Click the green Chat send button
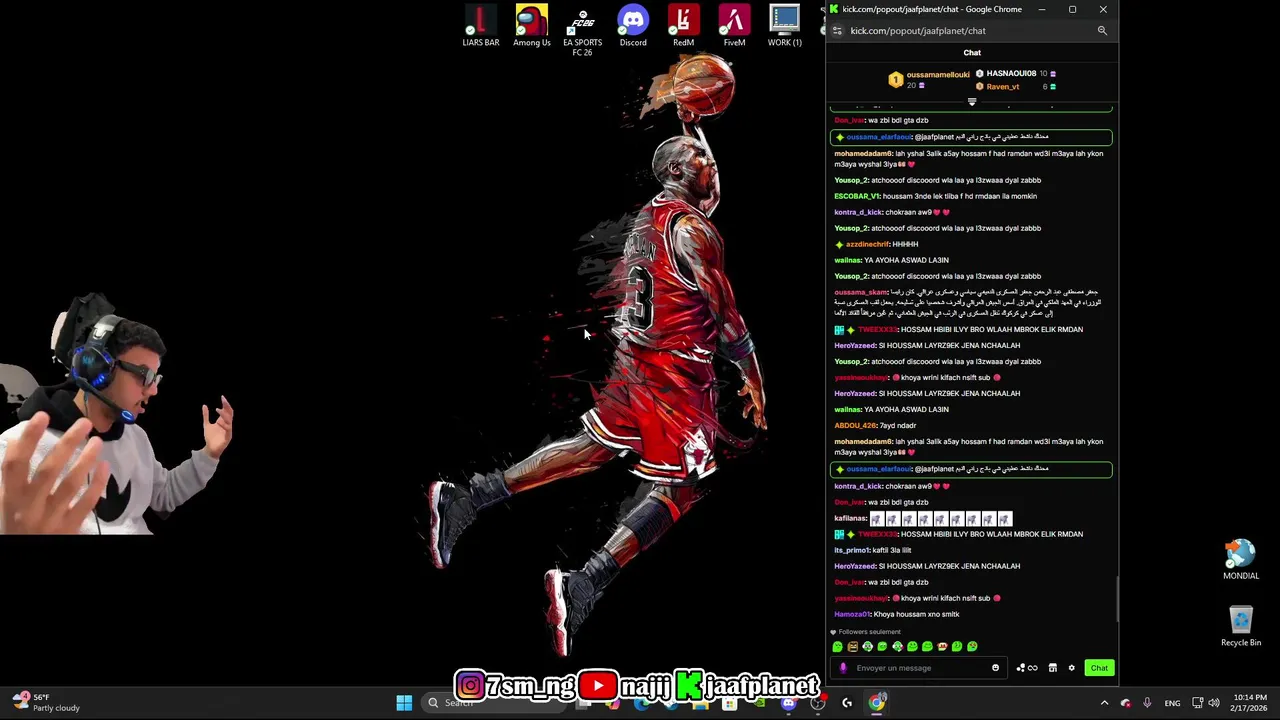This screenshot has height=720, width=1280. pyautogui.click(x=1099, y=668)
